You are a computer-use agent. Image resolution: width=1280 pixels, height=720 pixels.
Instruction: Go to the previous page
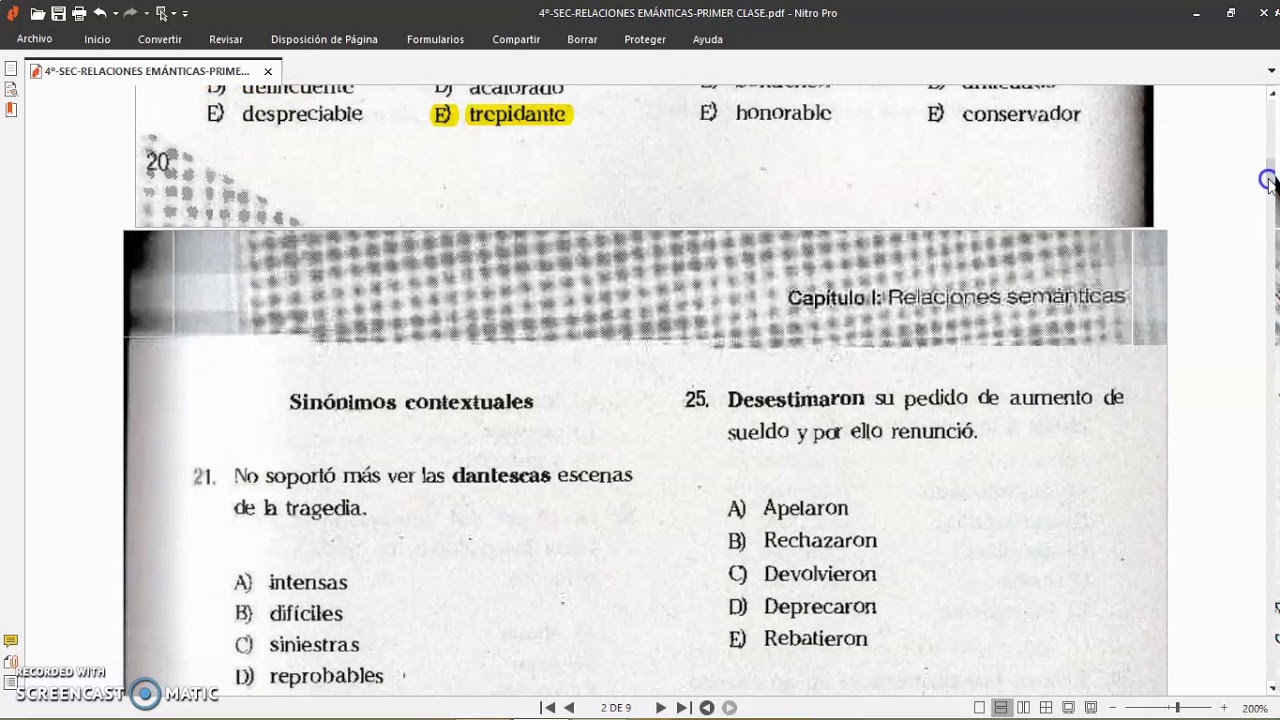(569, 707)
